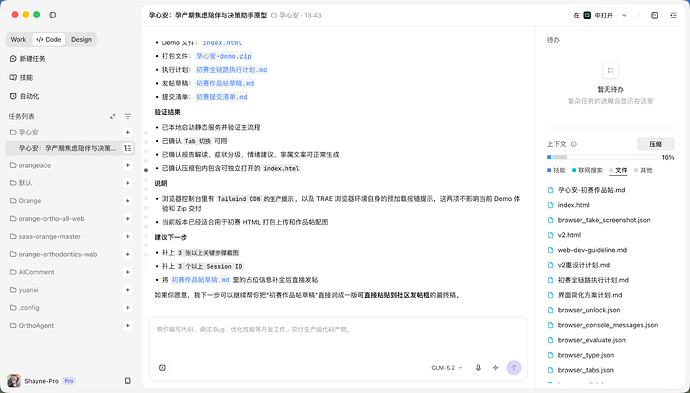This screenshot has height=393, width=690.
Task: Click the 新建任务 new task icon
Action: tap(13, 59)
